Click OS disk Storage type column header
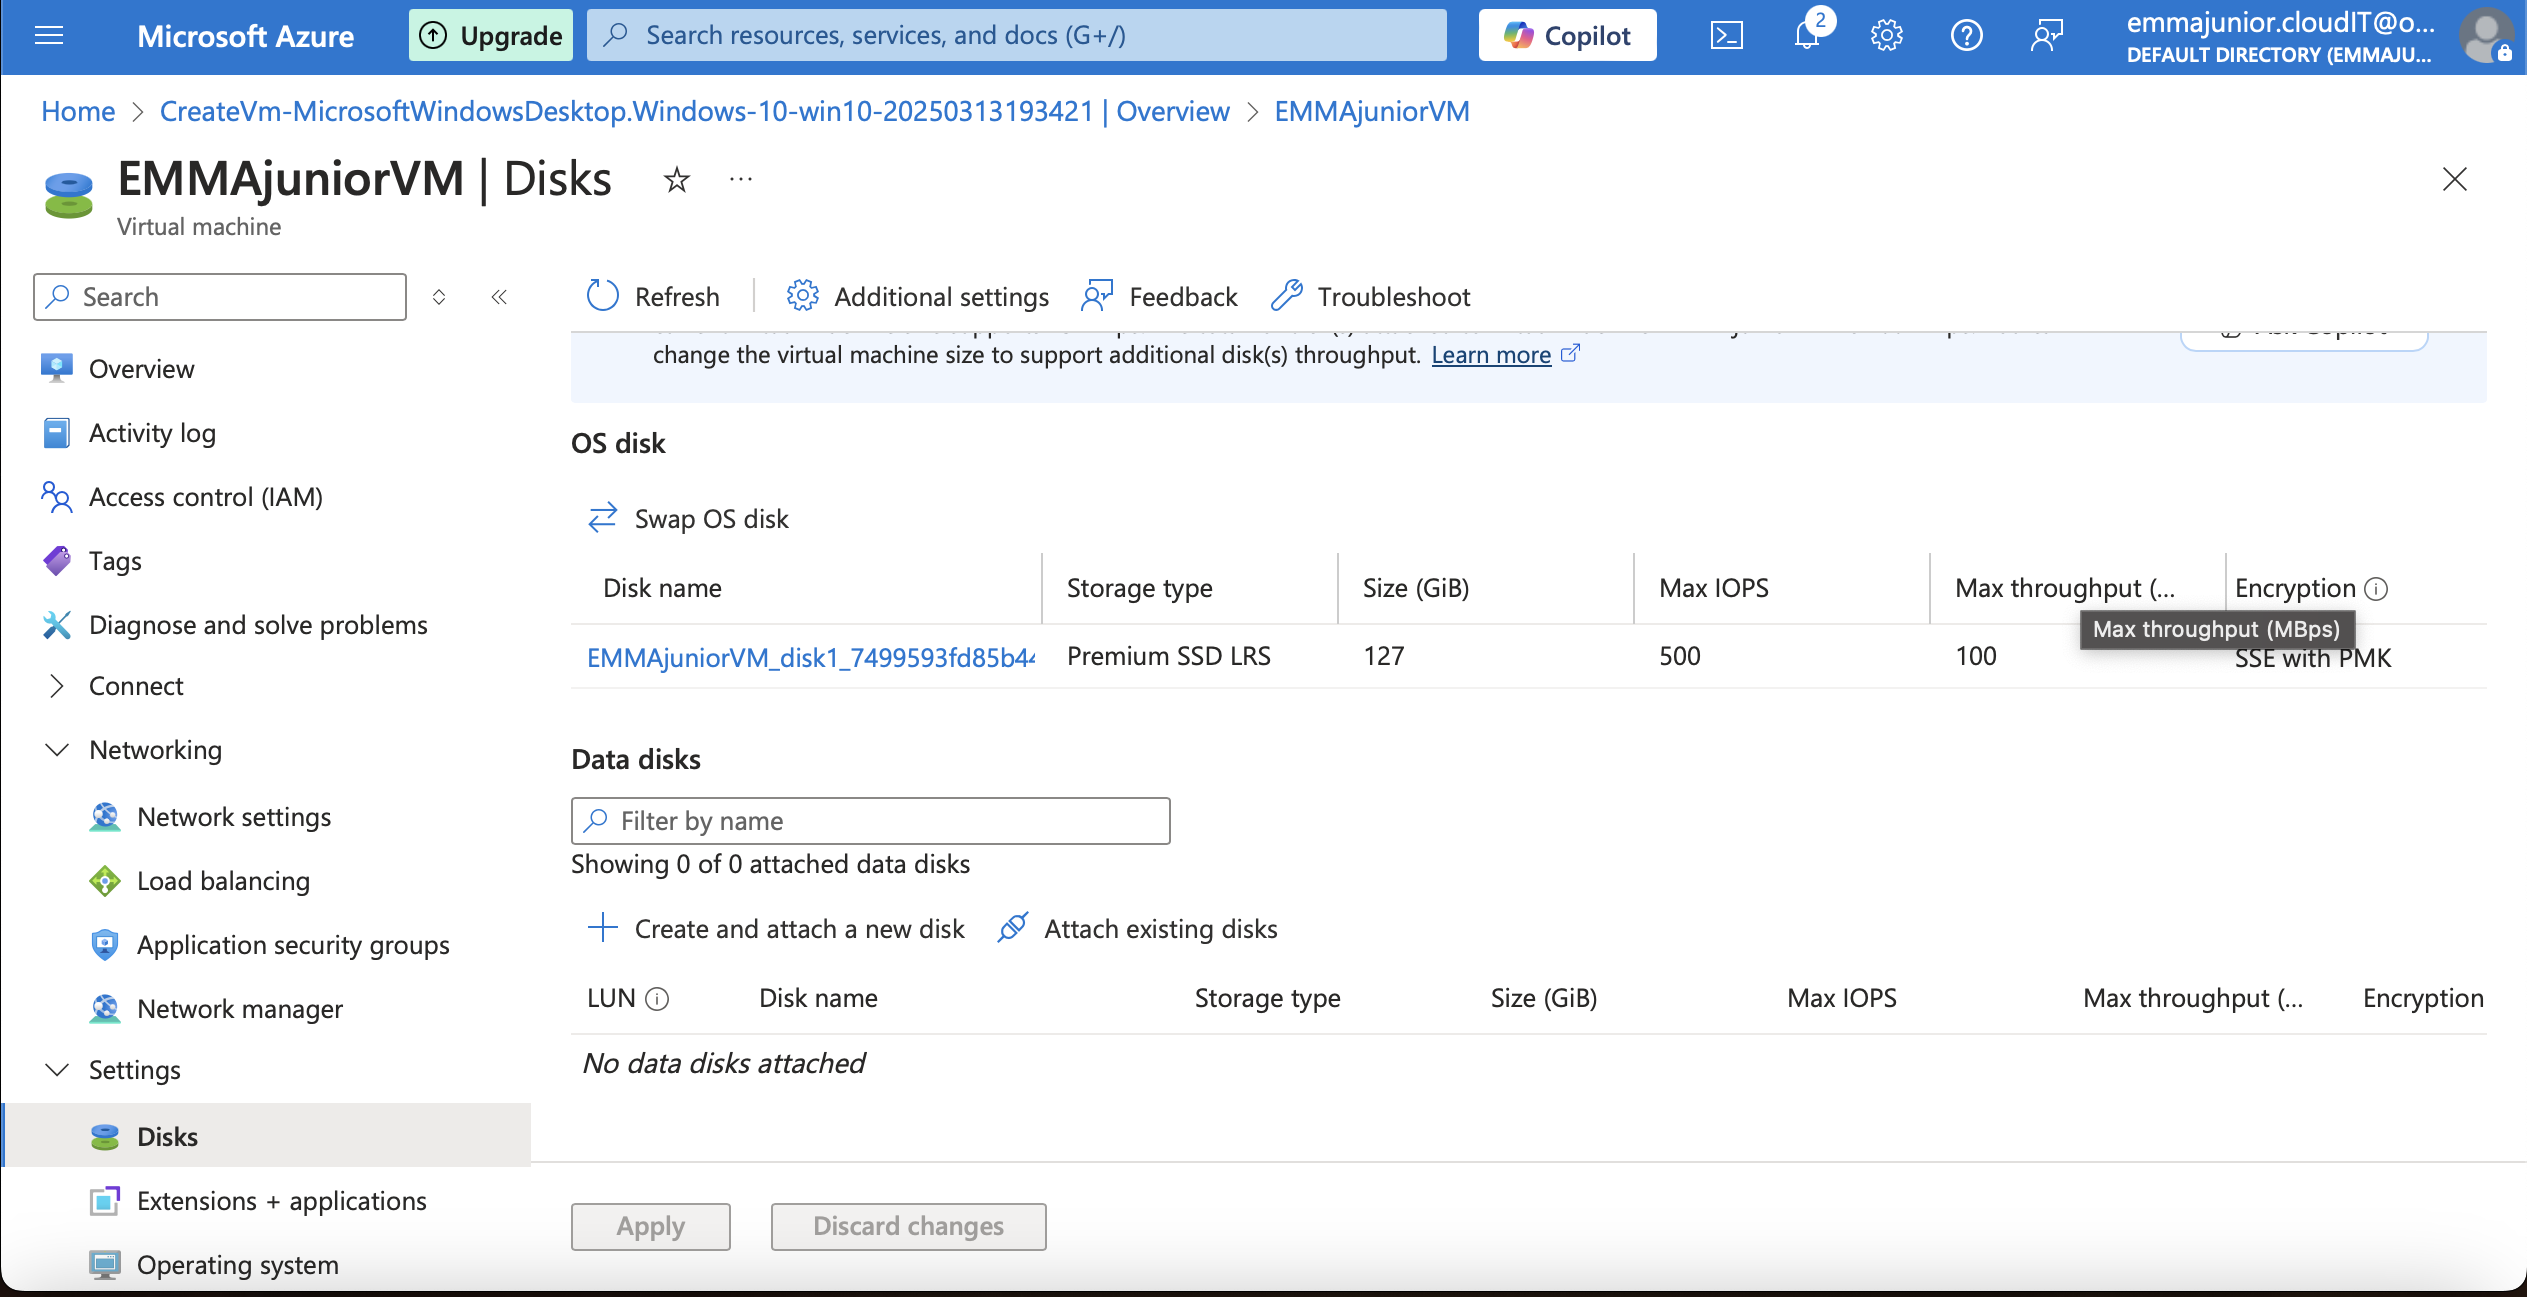This screenshot has width=2527, height=1297. coord(1139,588)
